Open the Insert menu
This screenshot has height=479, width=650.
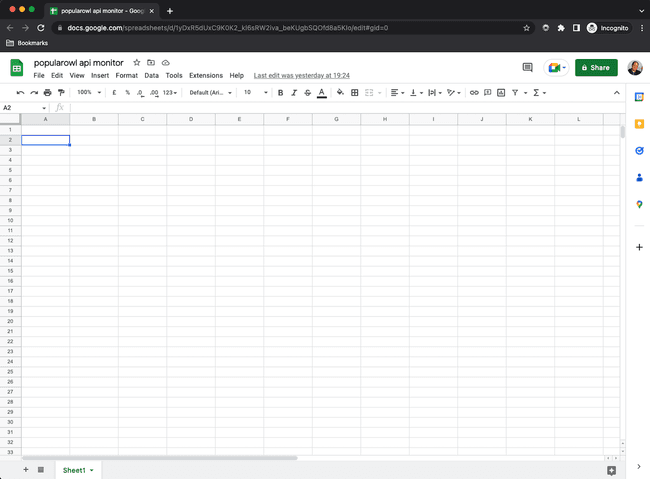(100, 75)
